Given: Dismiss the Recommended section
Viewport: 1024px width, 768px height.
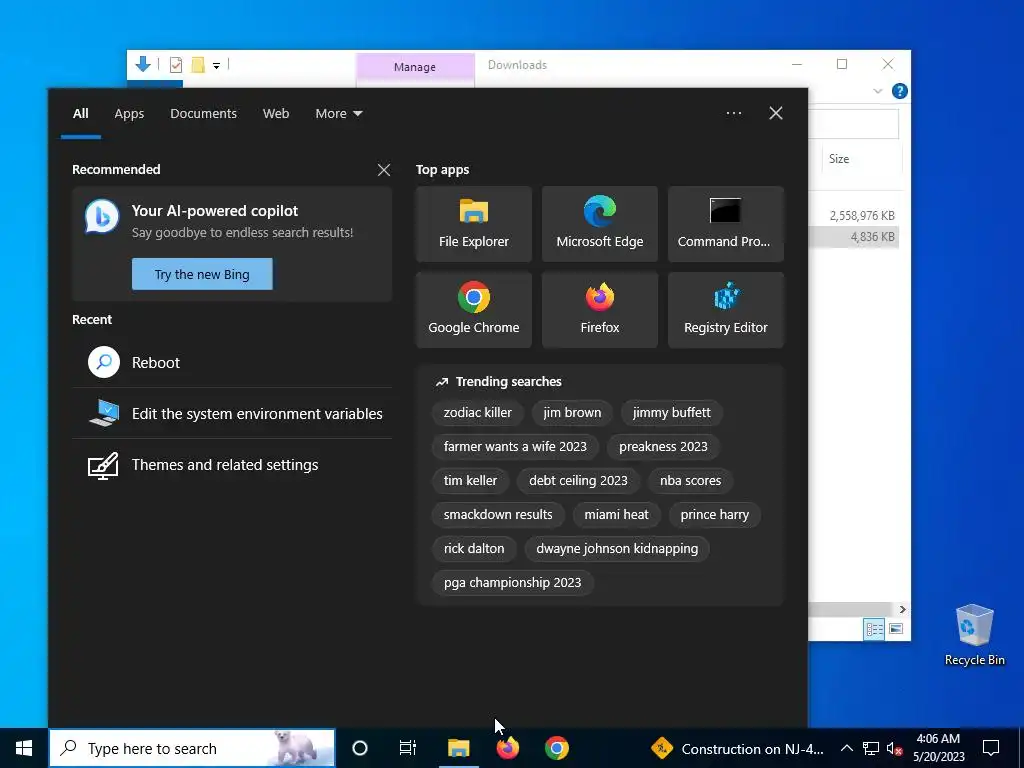Looking at the screenshot, I should pyautogui.click(x=384, y=170).
